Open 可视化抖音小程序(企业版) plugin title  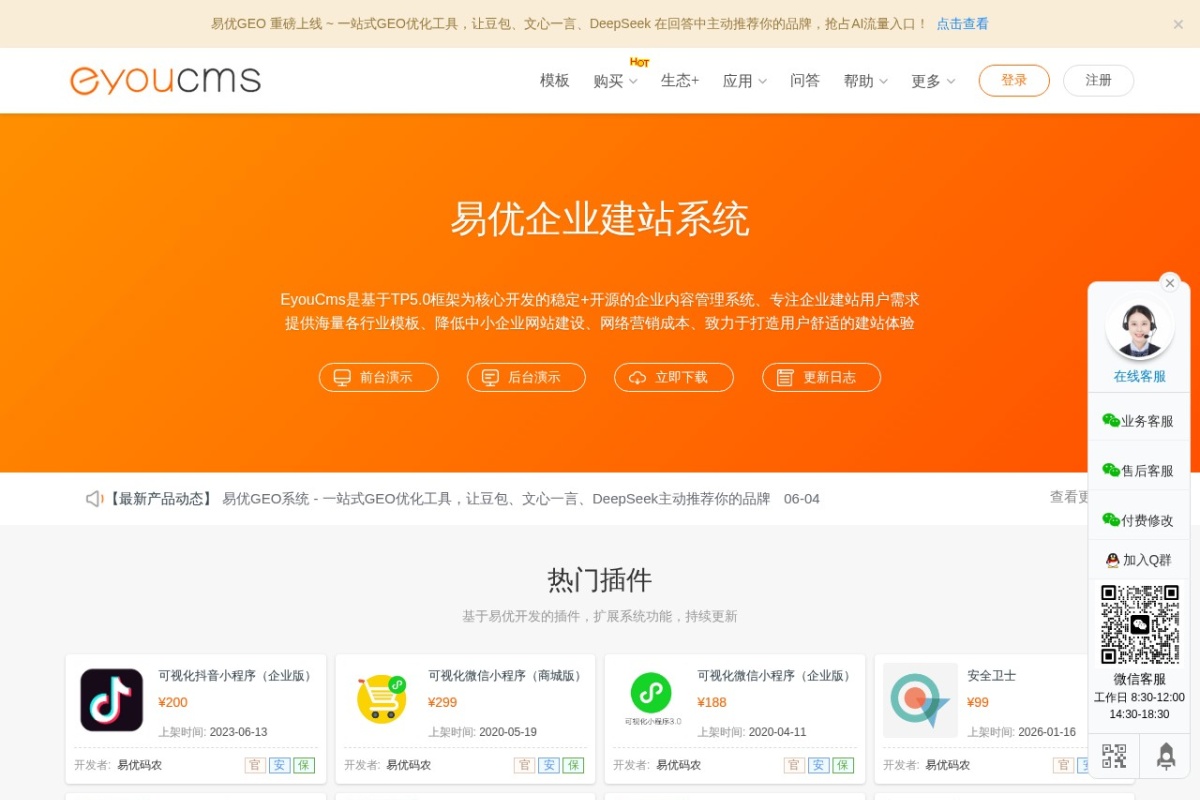click(x=237, y=676)
